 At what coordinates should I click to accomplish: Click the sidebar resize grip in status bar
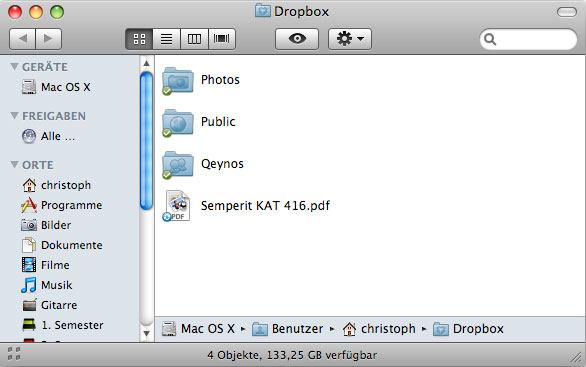tap(14, 354)
